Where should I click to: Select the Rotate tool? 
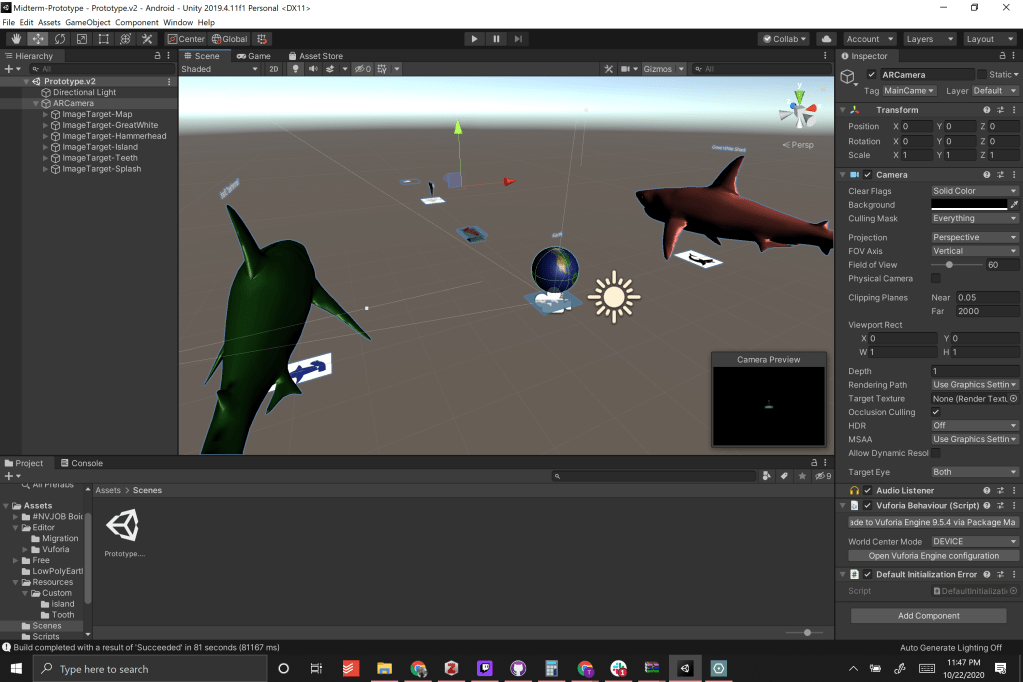click(x=60, y=39)
